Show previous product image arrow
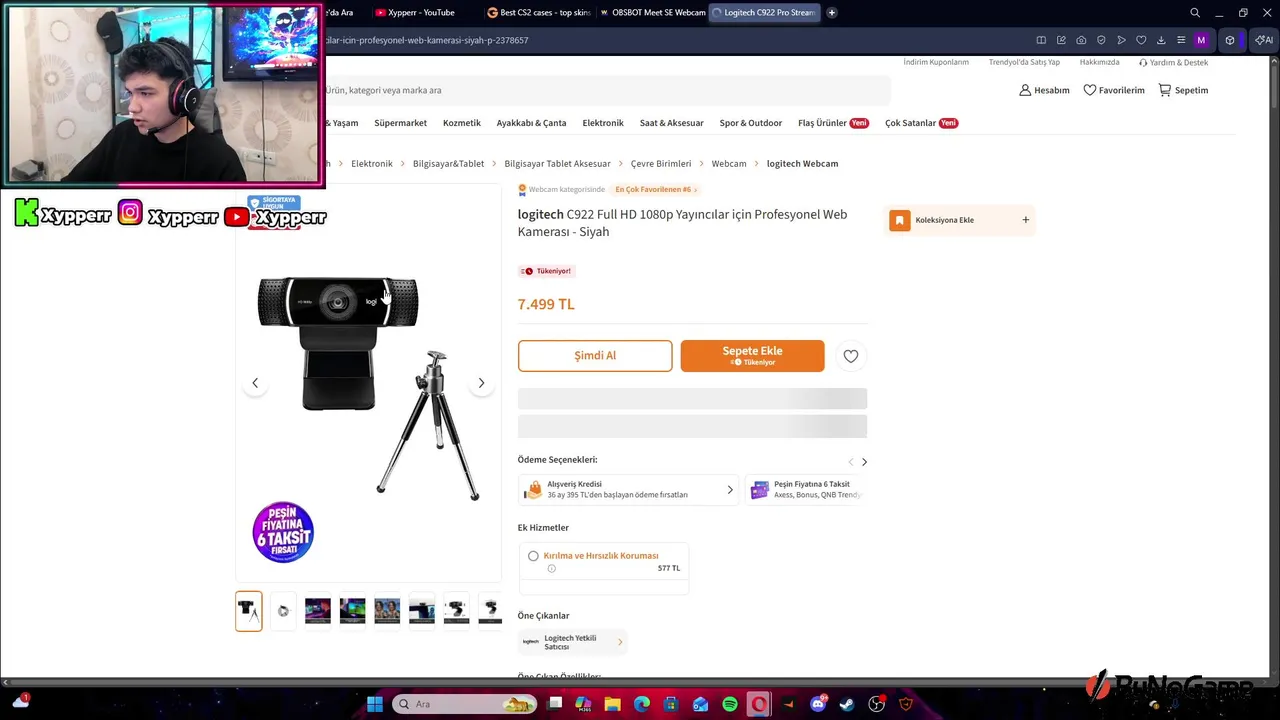Viewport: 1280px width, 720px height. pos(255,383)
